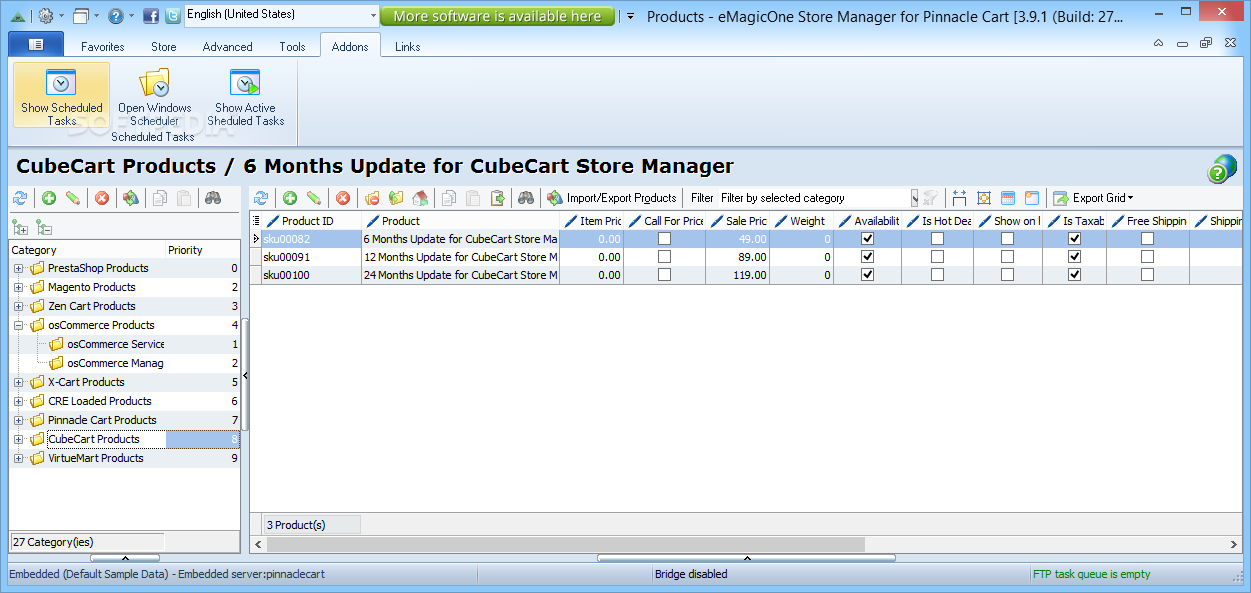Image resolution: width=1251 pixels, height=593 pixels.
Task: Toggle Is Taxable checkbox for sku00082
Action: pyautogui.click(x=1074, y=239)
